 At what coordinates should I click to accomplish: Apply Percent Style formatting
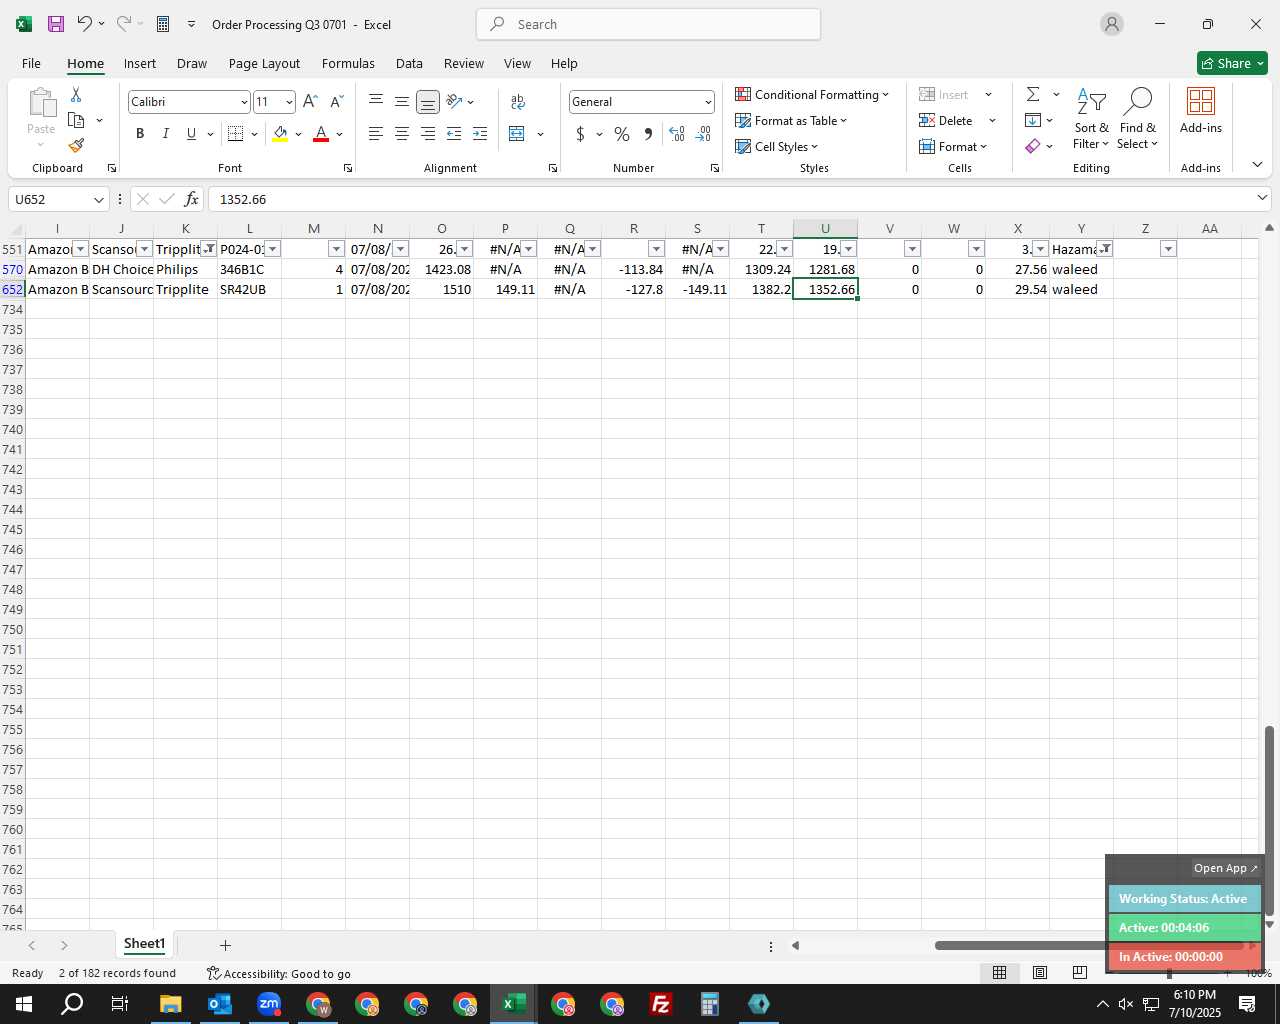click(622, 133)
